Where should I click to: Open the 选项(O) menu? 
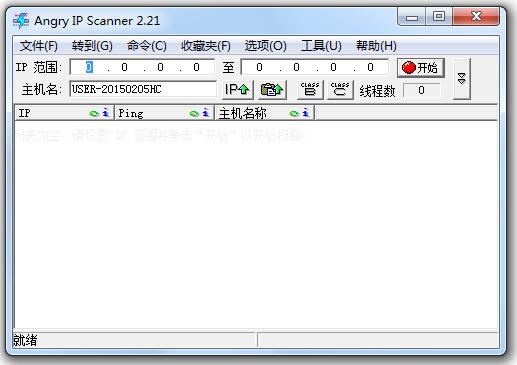click(x=265, y=46)
